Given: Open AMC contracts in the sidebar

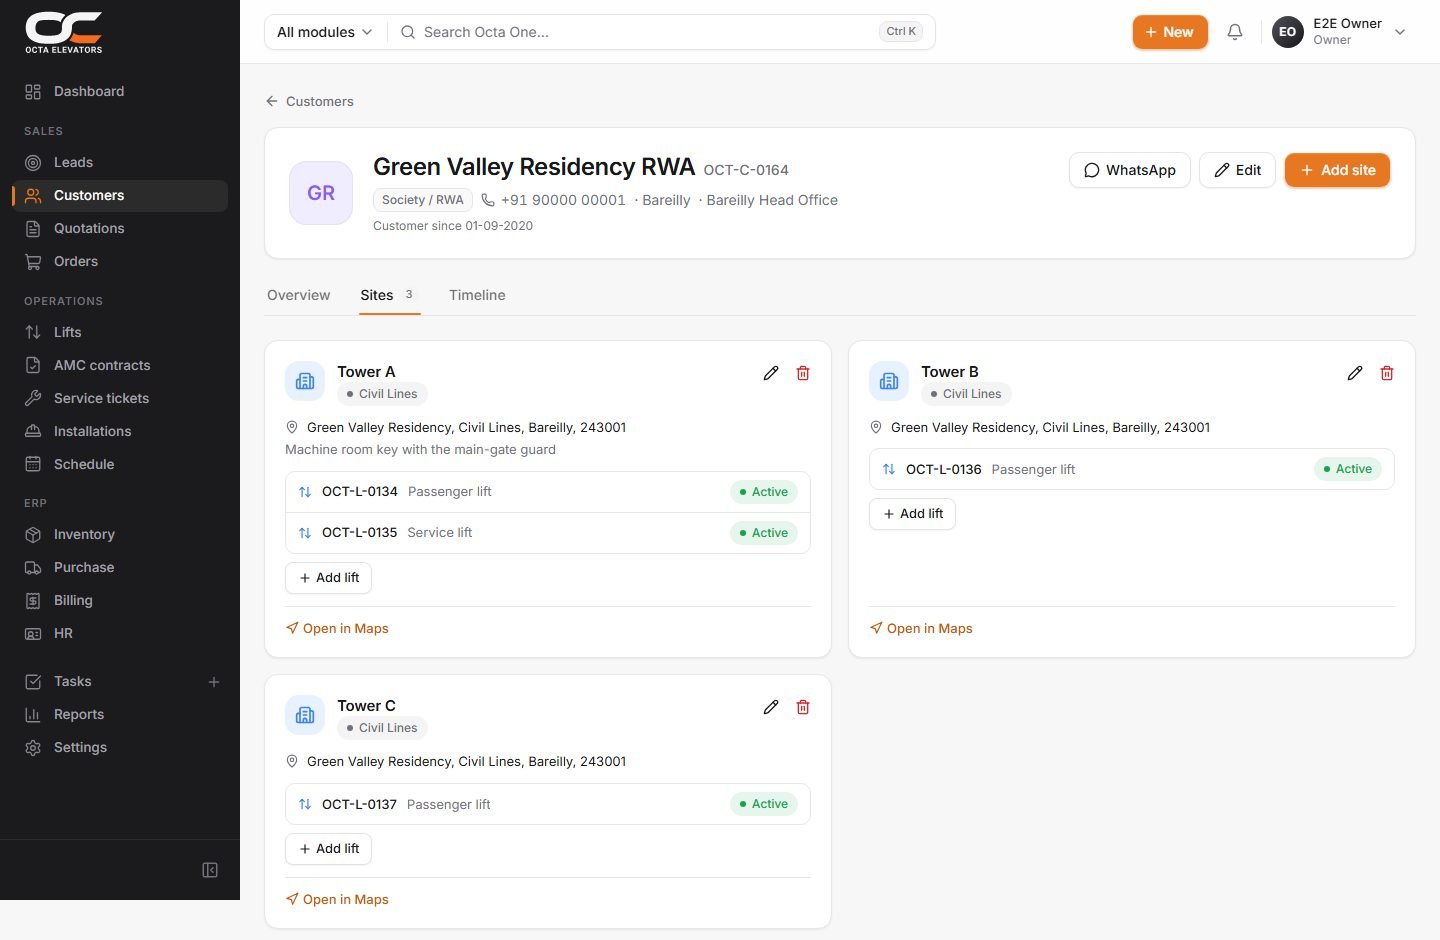Looking at the screenshot, I should tap(120, 366).
